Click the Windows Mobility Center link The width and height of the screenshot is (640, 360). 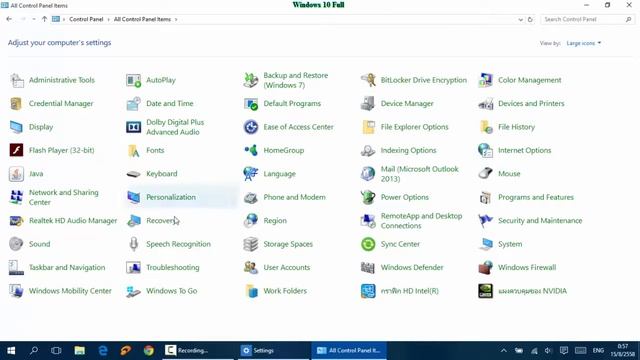(x=70, y=291)
